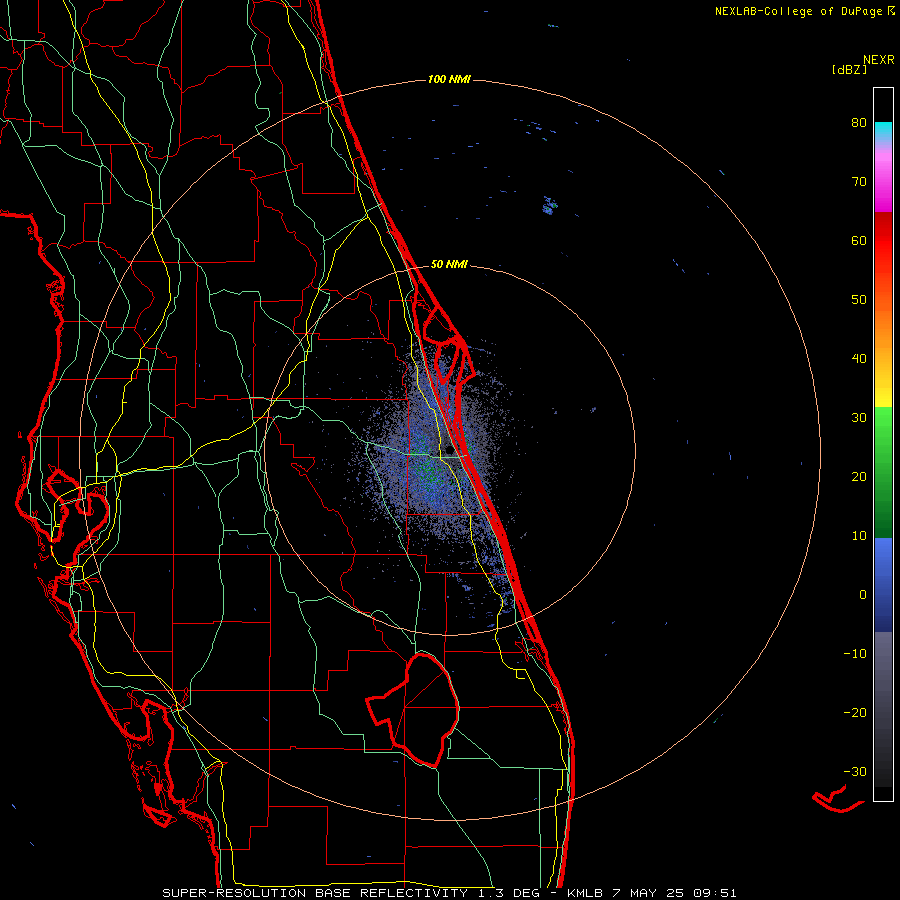This screenshot has width=900, height=900.
Task: Click the 50 NMI range ring label
Action: 449,264
